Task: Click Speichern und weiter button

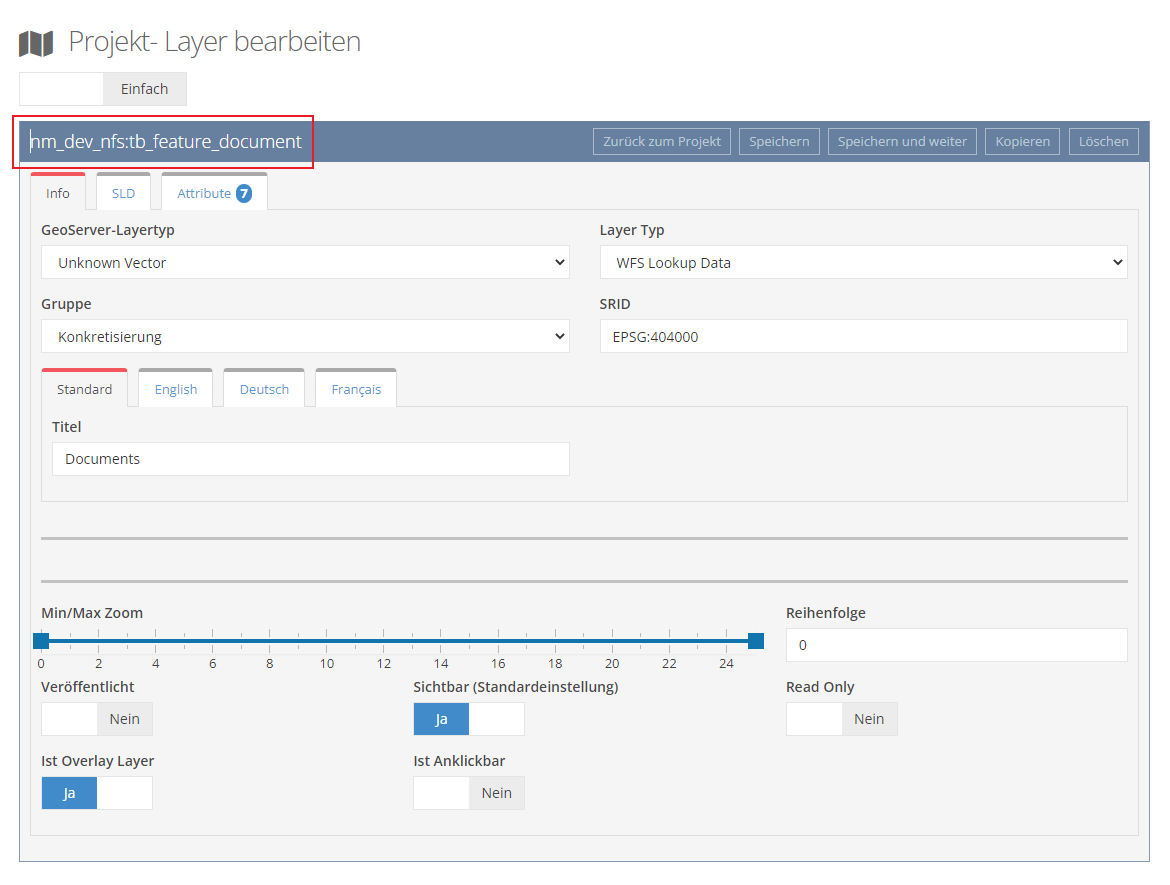Action: pyautogui.click(x=902, y=142)
